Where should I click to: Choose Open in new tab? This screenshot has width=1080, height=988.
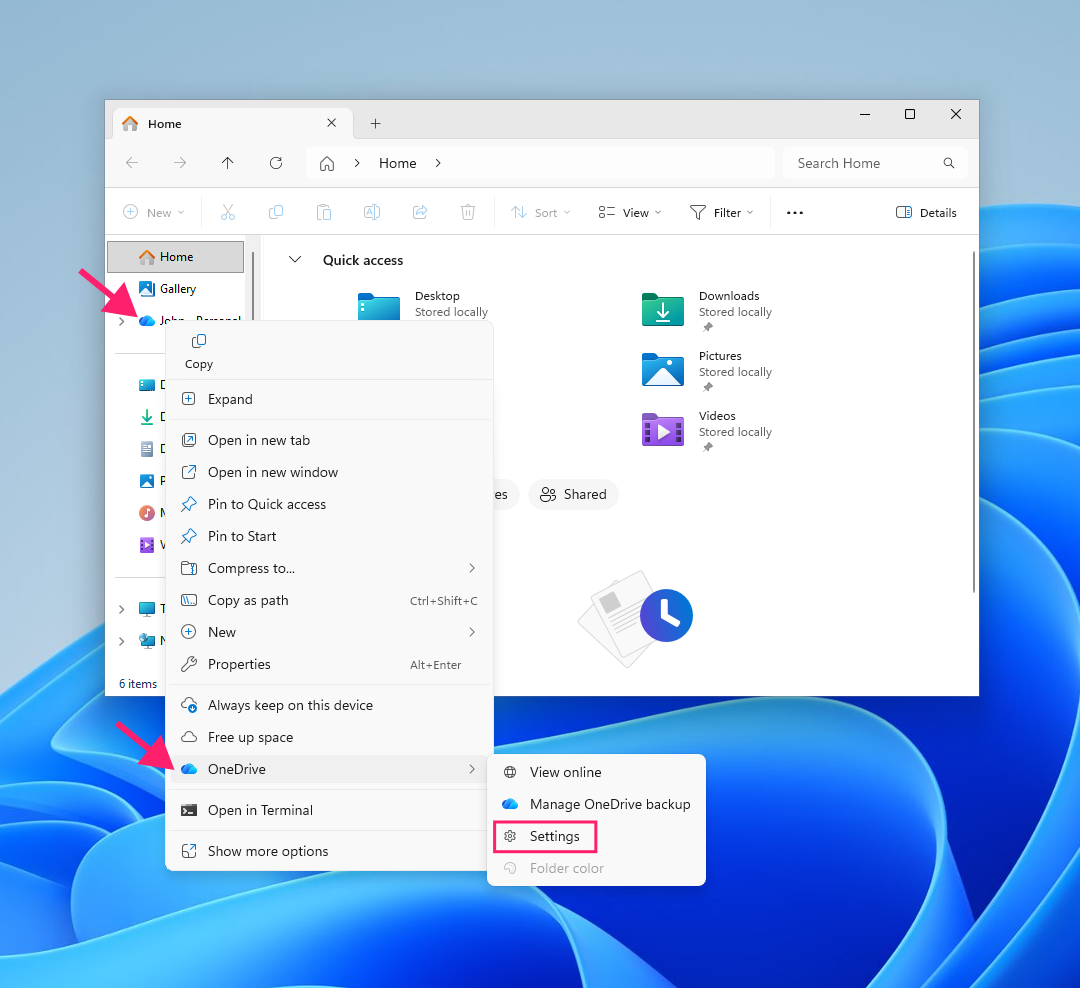coord(329,440)
